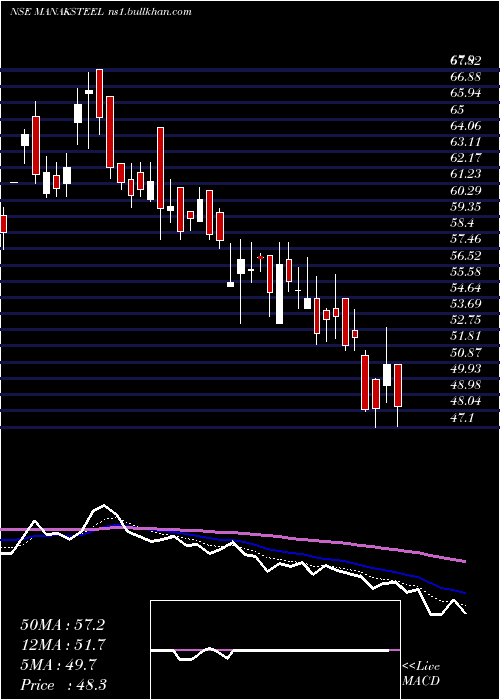Click the last red candlestick on the right
The height and width of the screenshot is (700, 500).
[398, 385]
